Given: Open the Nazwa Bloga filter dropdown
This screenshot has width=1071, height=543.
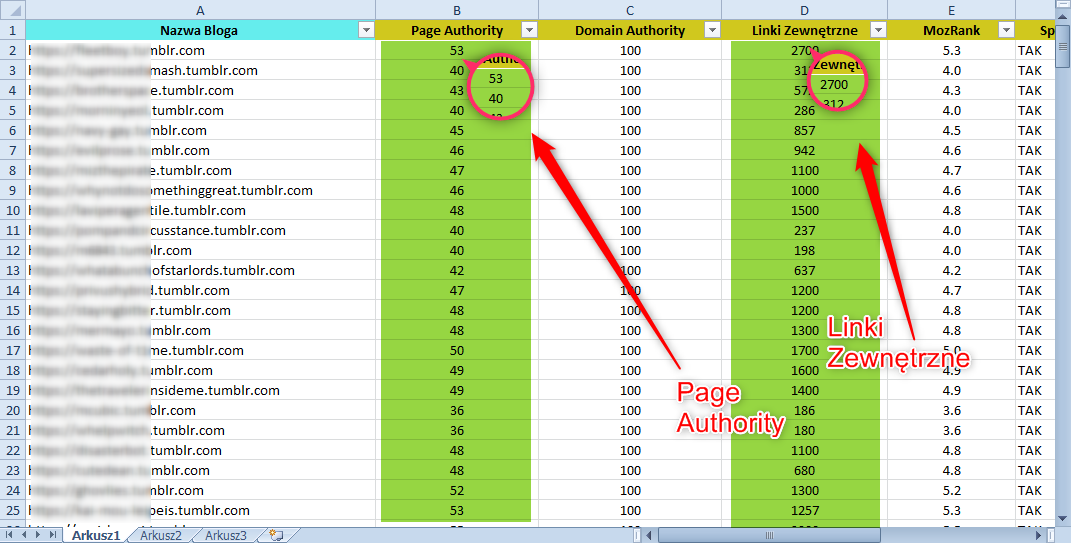Looking at the screenshot, I should [x=365, y=31].
